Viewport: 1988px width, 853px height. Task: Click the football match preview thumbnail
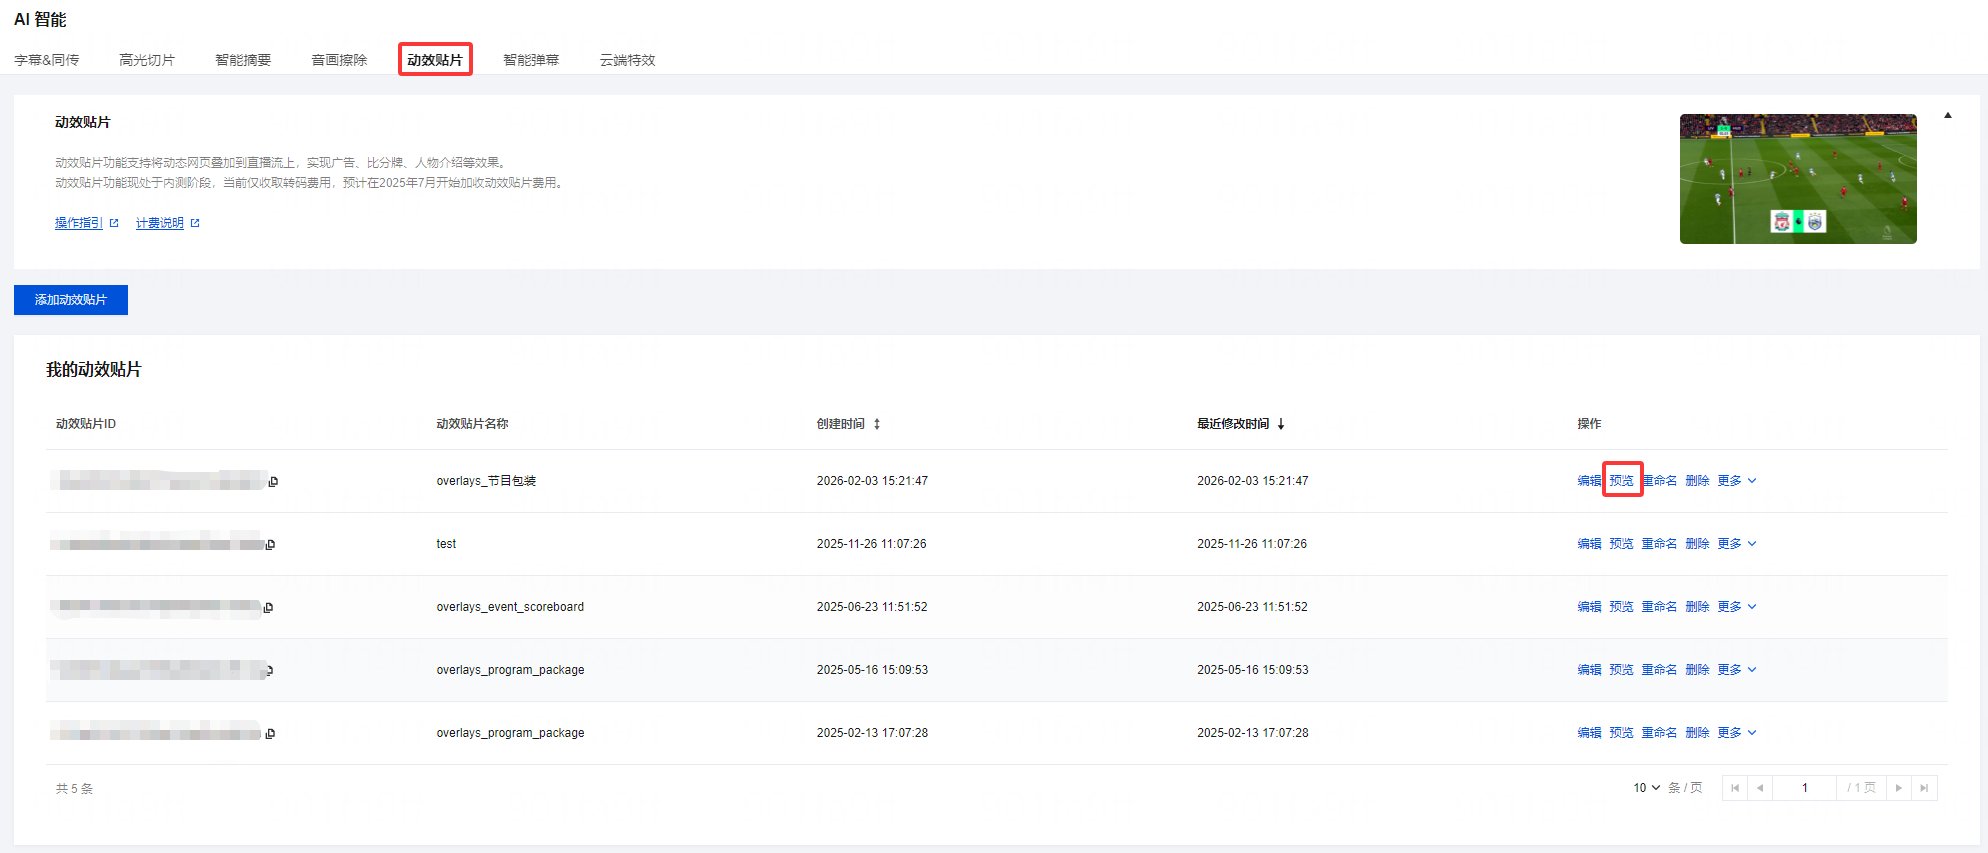pyautogui.click(x=1797, y=179)
